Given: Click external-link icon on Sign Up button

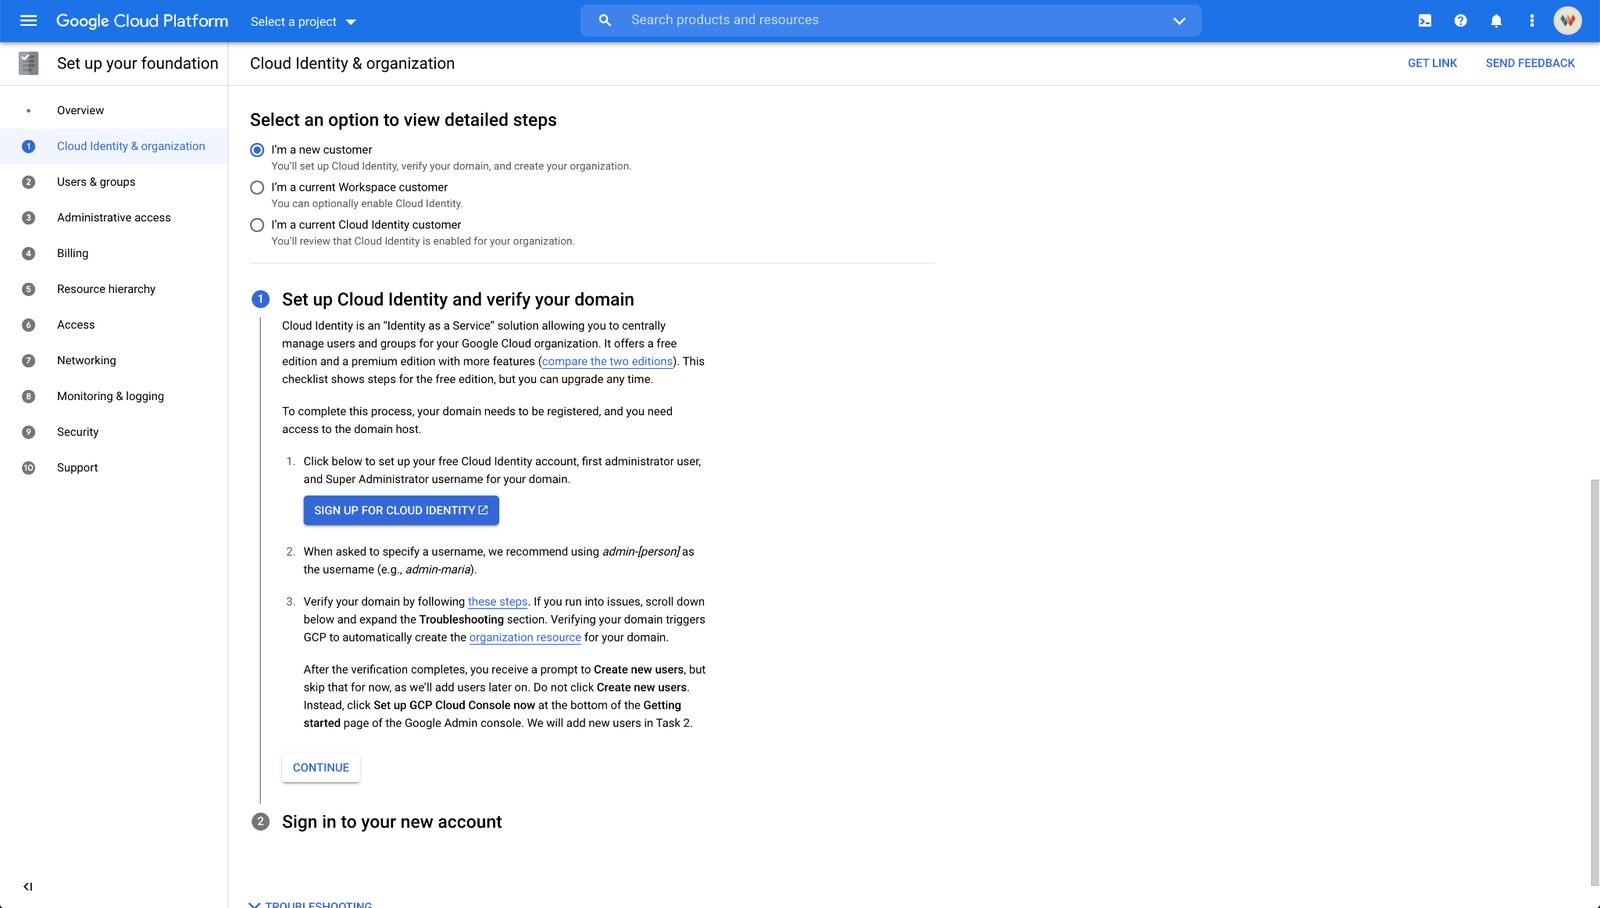Looking at the screenshot, I should click(x=484, y=510).
